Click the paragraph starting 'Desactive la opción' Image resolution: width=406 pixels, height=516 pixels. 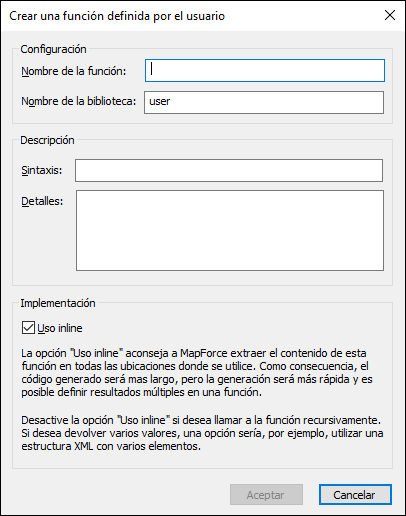tap(202, 433)
